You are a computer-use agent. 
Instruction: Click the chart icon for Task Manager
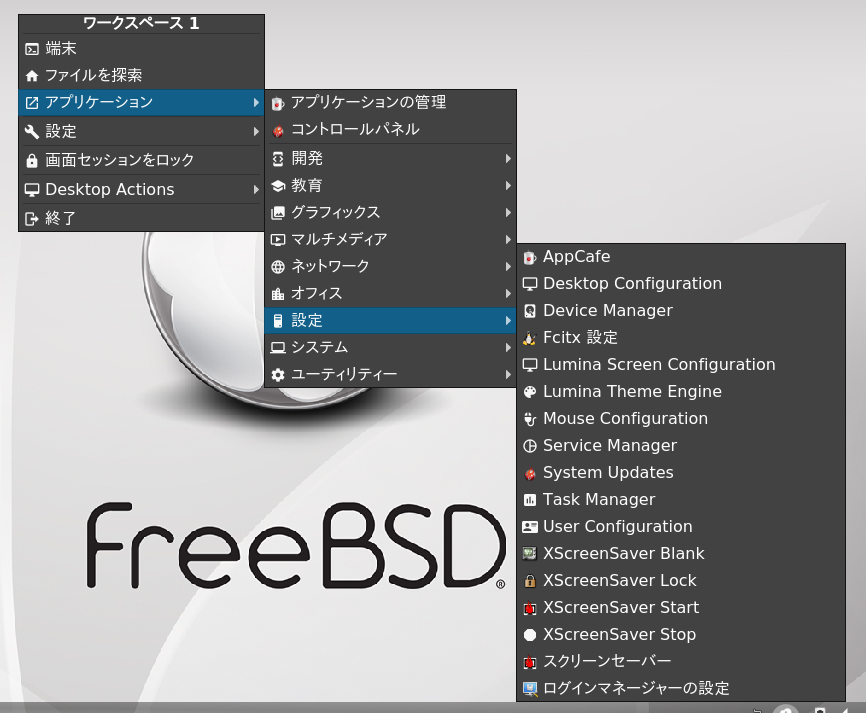pyautogui.click(x=530, y=500)
